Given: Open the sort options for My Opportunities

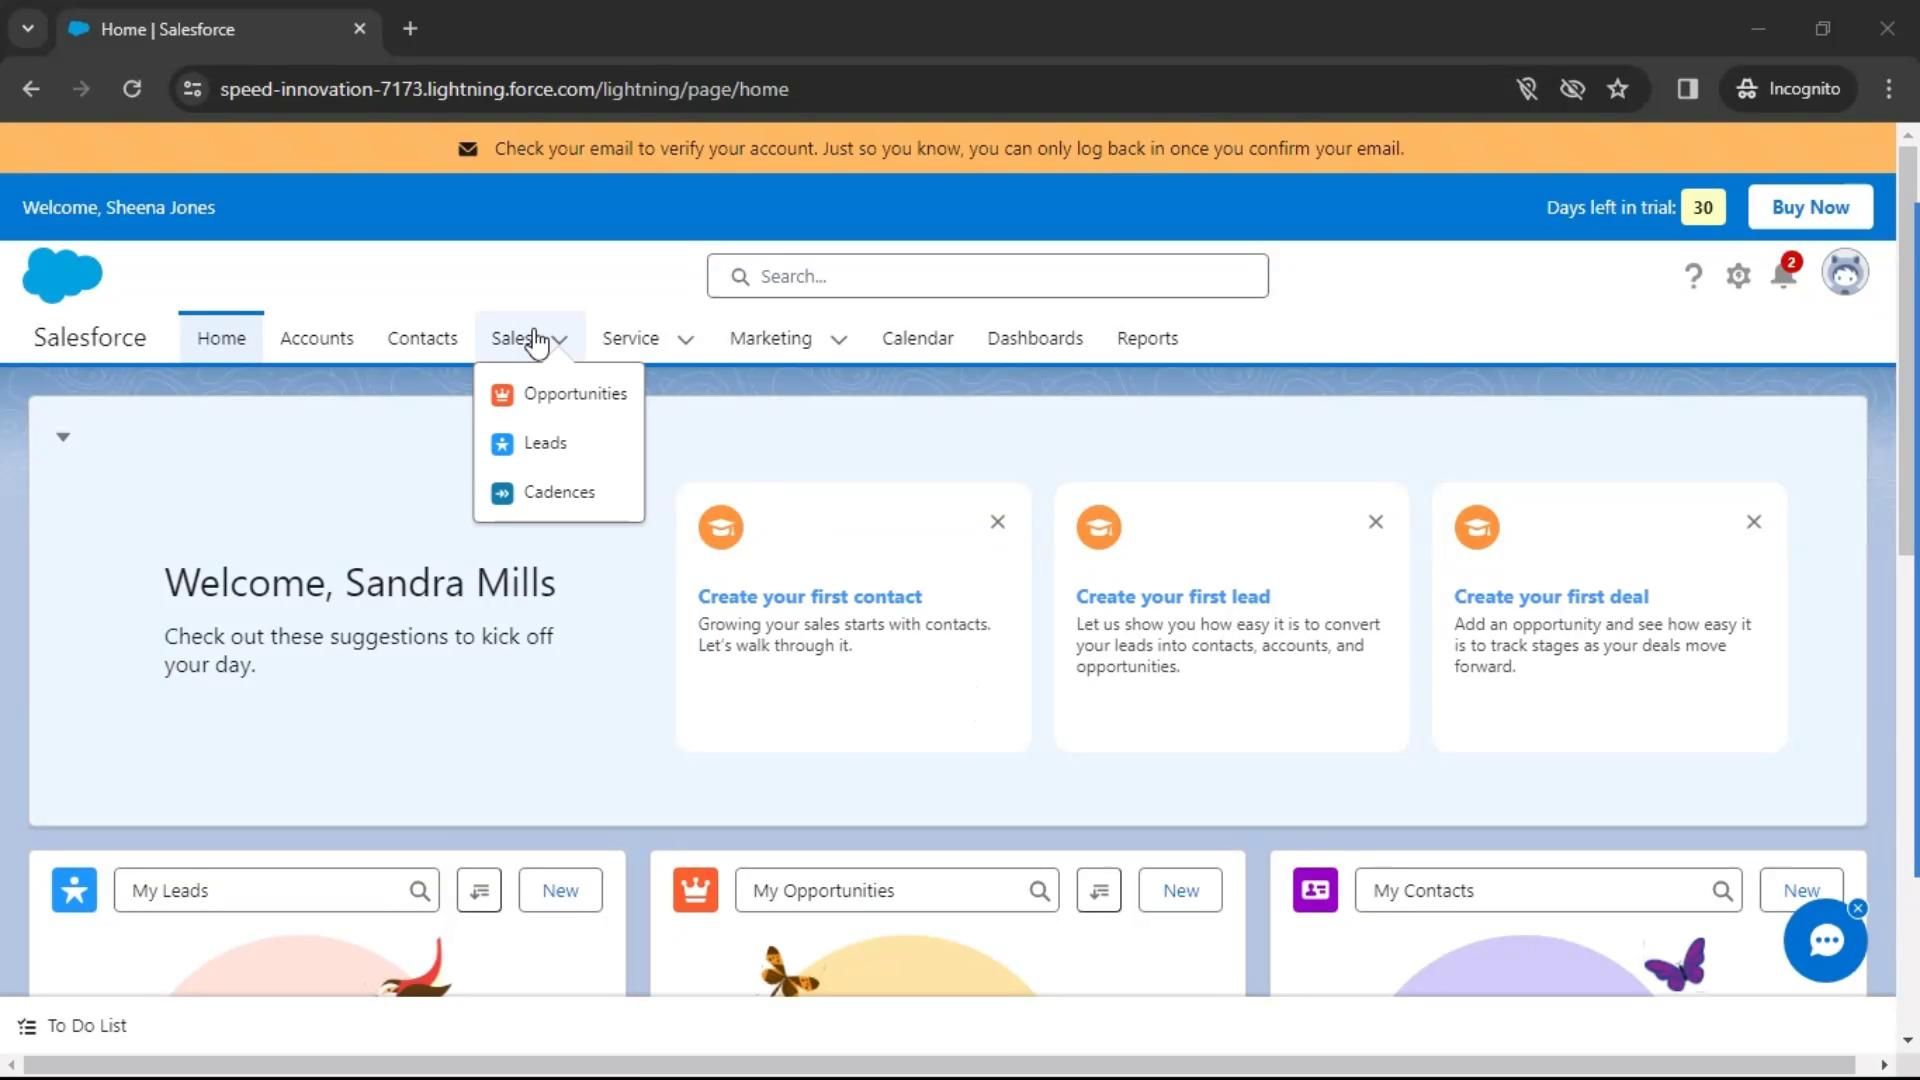Looking at the screenshot, I should tap(1099, 890).
